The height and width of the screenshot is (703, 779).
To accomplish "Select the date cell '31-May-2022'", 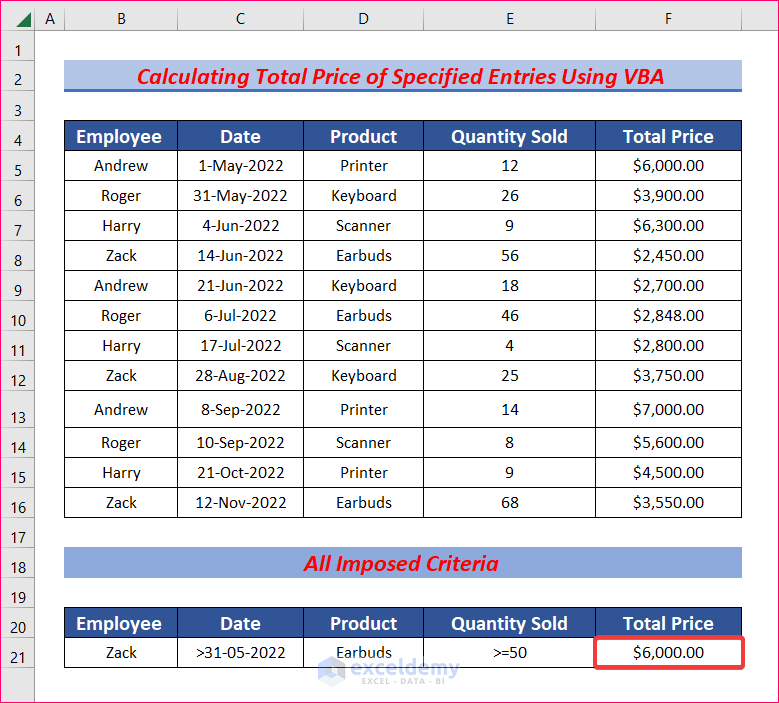I will tap(240, 196).
